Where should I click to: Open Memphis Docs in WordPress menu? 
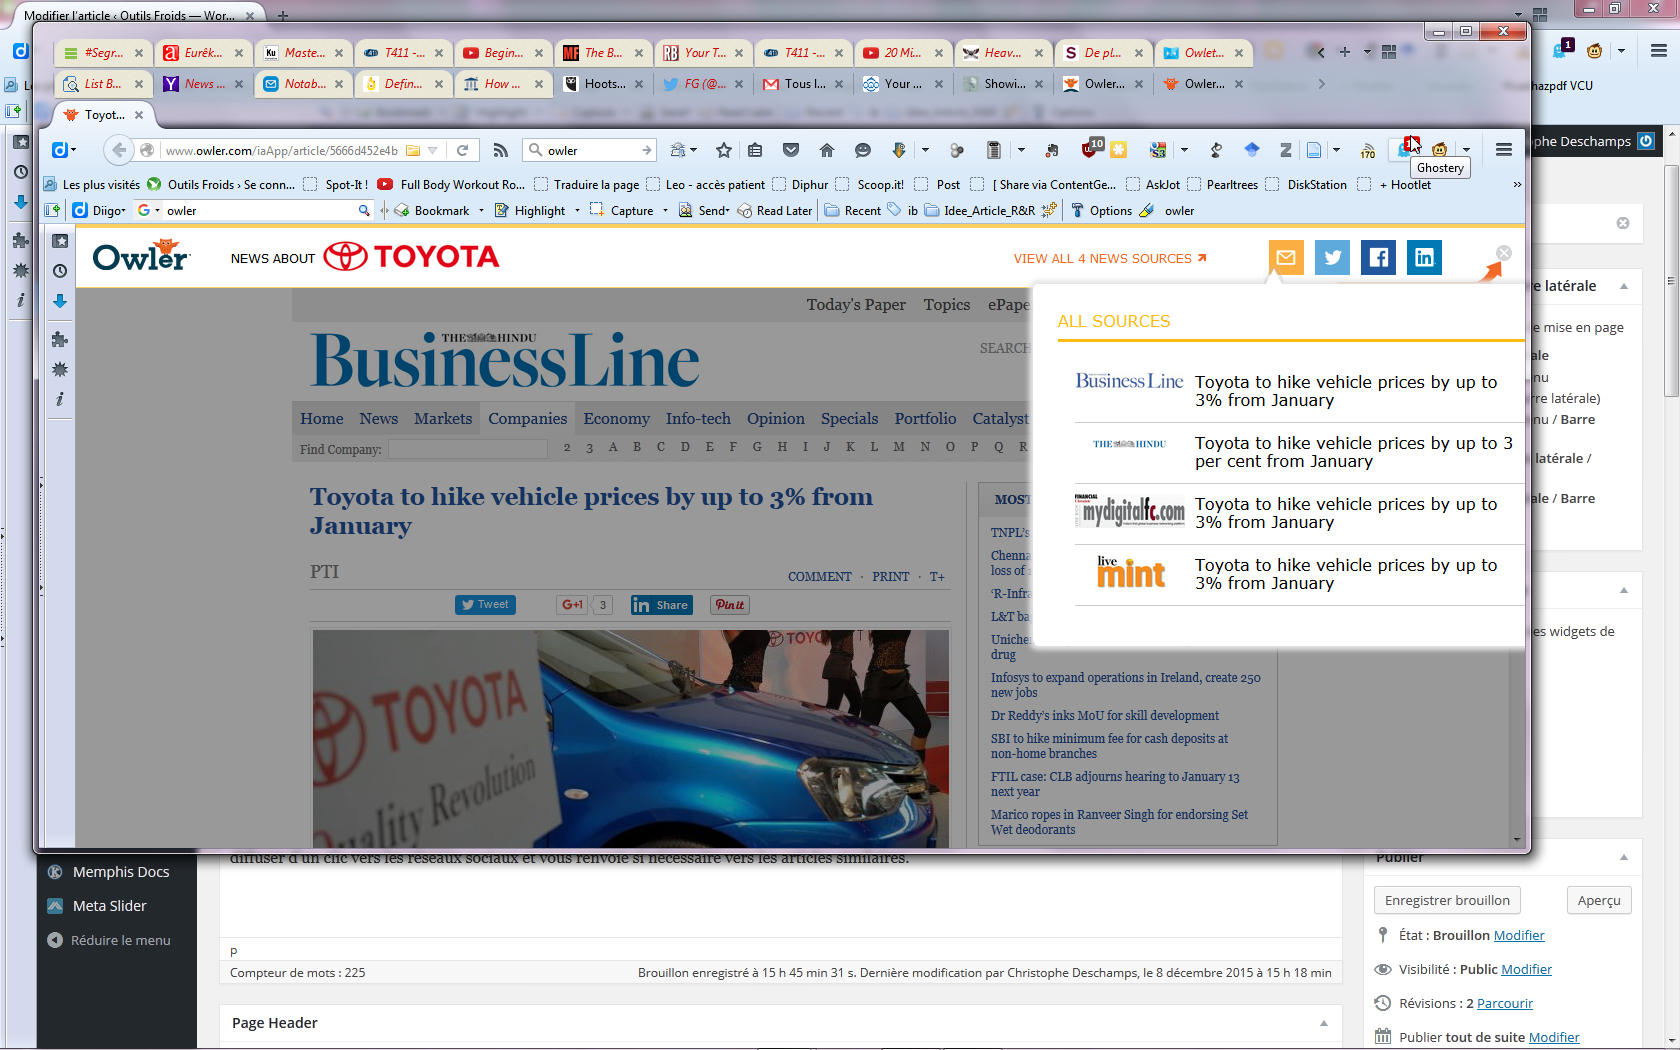[x=120, y=872]
